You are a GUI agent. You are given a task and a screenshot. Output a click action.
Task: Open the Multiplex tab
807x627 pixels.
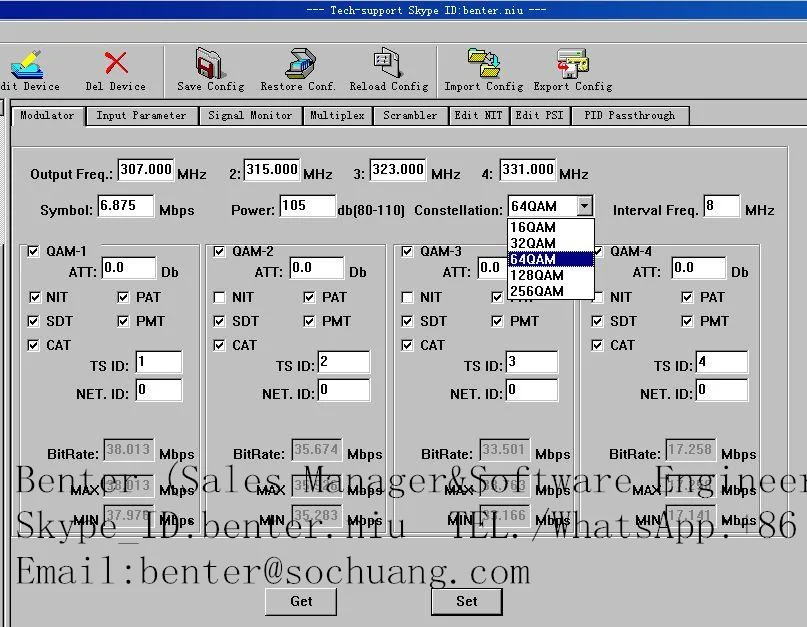(x=338, y=115)
